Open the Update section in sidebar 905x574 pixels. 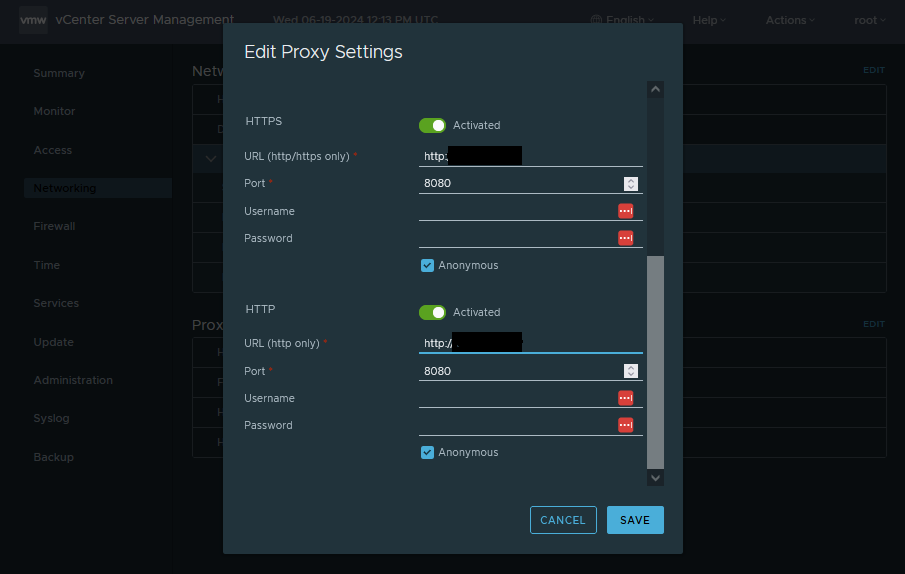coord(54,342)
